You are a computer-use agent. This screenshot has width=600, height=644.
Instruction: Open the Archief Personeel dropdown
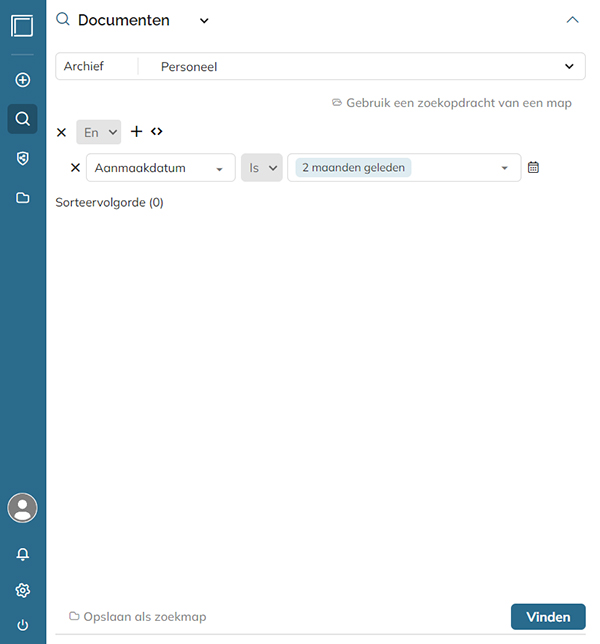(320, 66)
